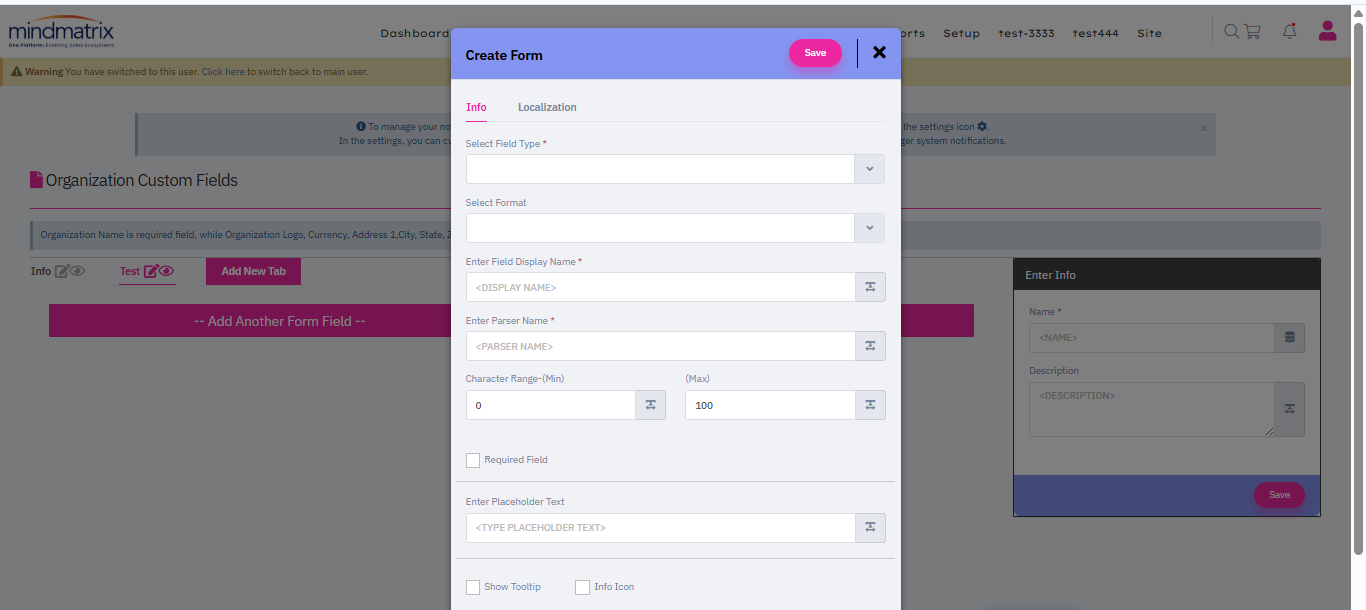Click the search magnifier icon in header
The height and width of the screenshot is (610, 1366).
click(x=1232, y=32)
